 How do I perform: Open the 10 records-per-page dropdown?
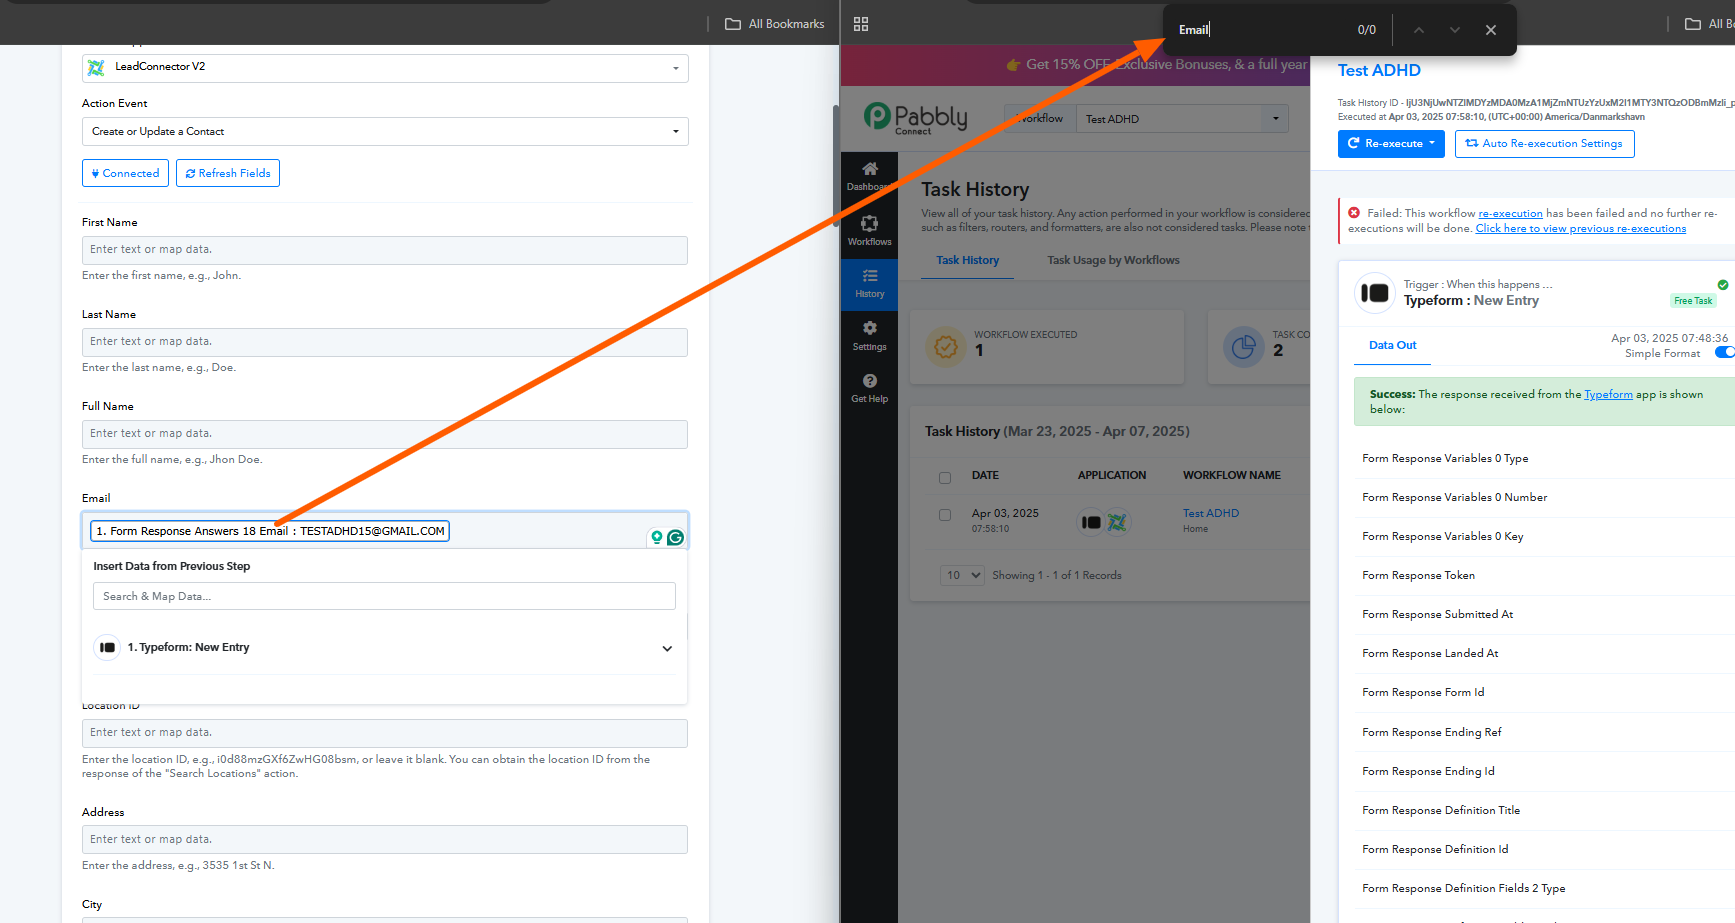coord(962,575)
